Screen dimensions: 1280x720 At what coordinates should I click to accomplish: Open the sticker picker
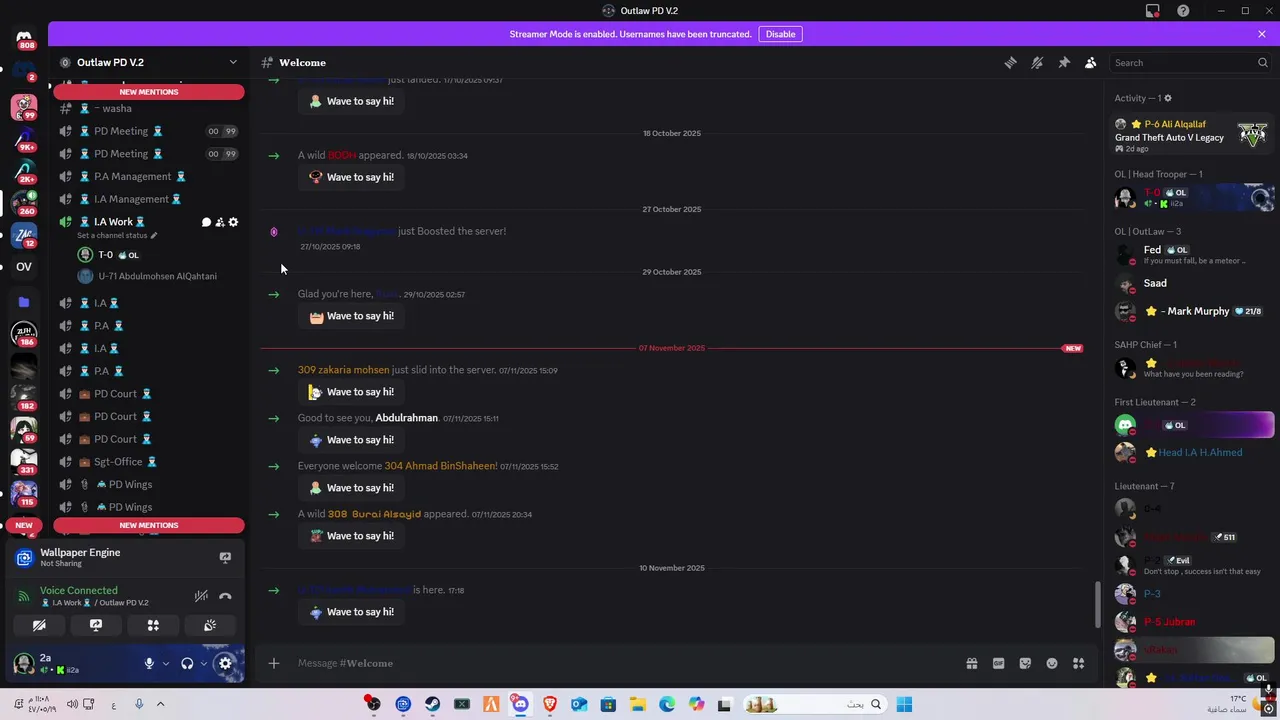coord(1025,663)
